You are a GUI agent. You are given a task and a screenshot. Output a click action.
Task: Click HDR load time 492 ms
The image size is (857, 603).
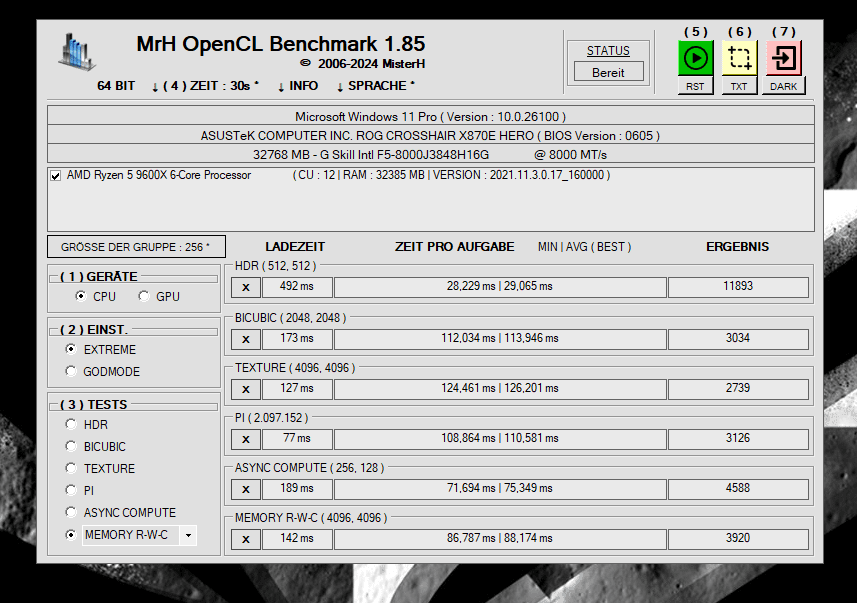297,287
